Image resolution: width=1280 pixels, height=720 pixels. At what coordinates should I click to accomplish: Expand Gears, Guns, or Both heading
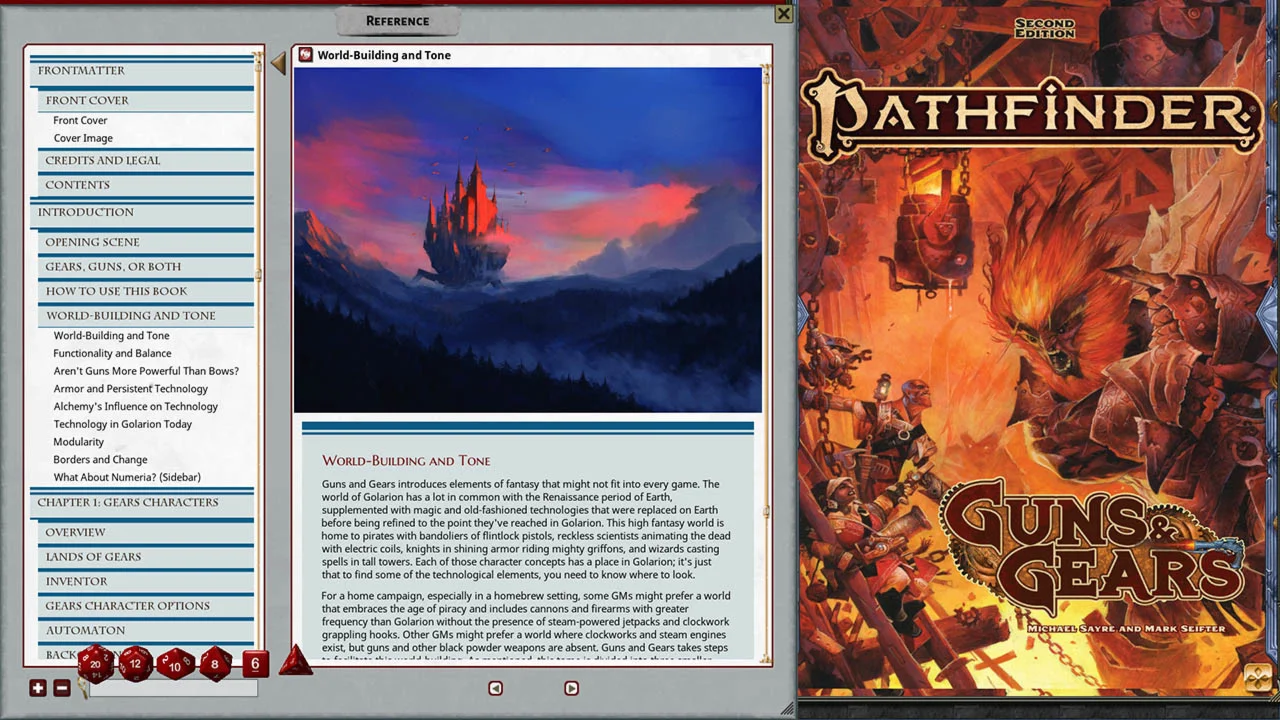[x=146, y=267]
